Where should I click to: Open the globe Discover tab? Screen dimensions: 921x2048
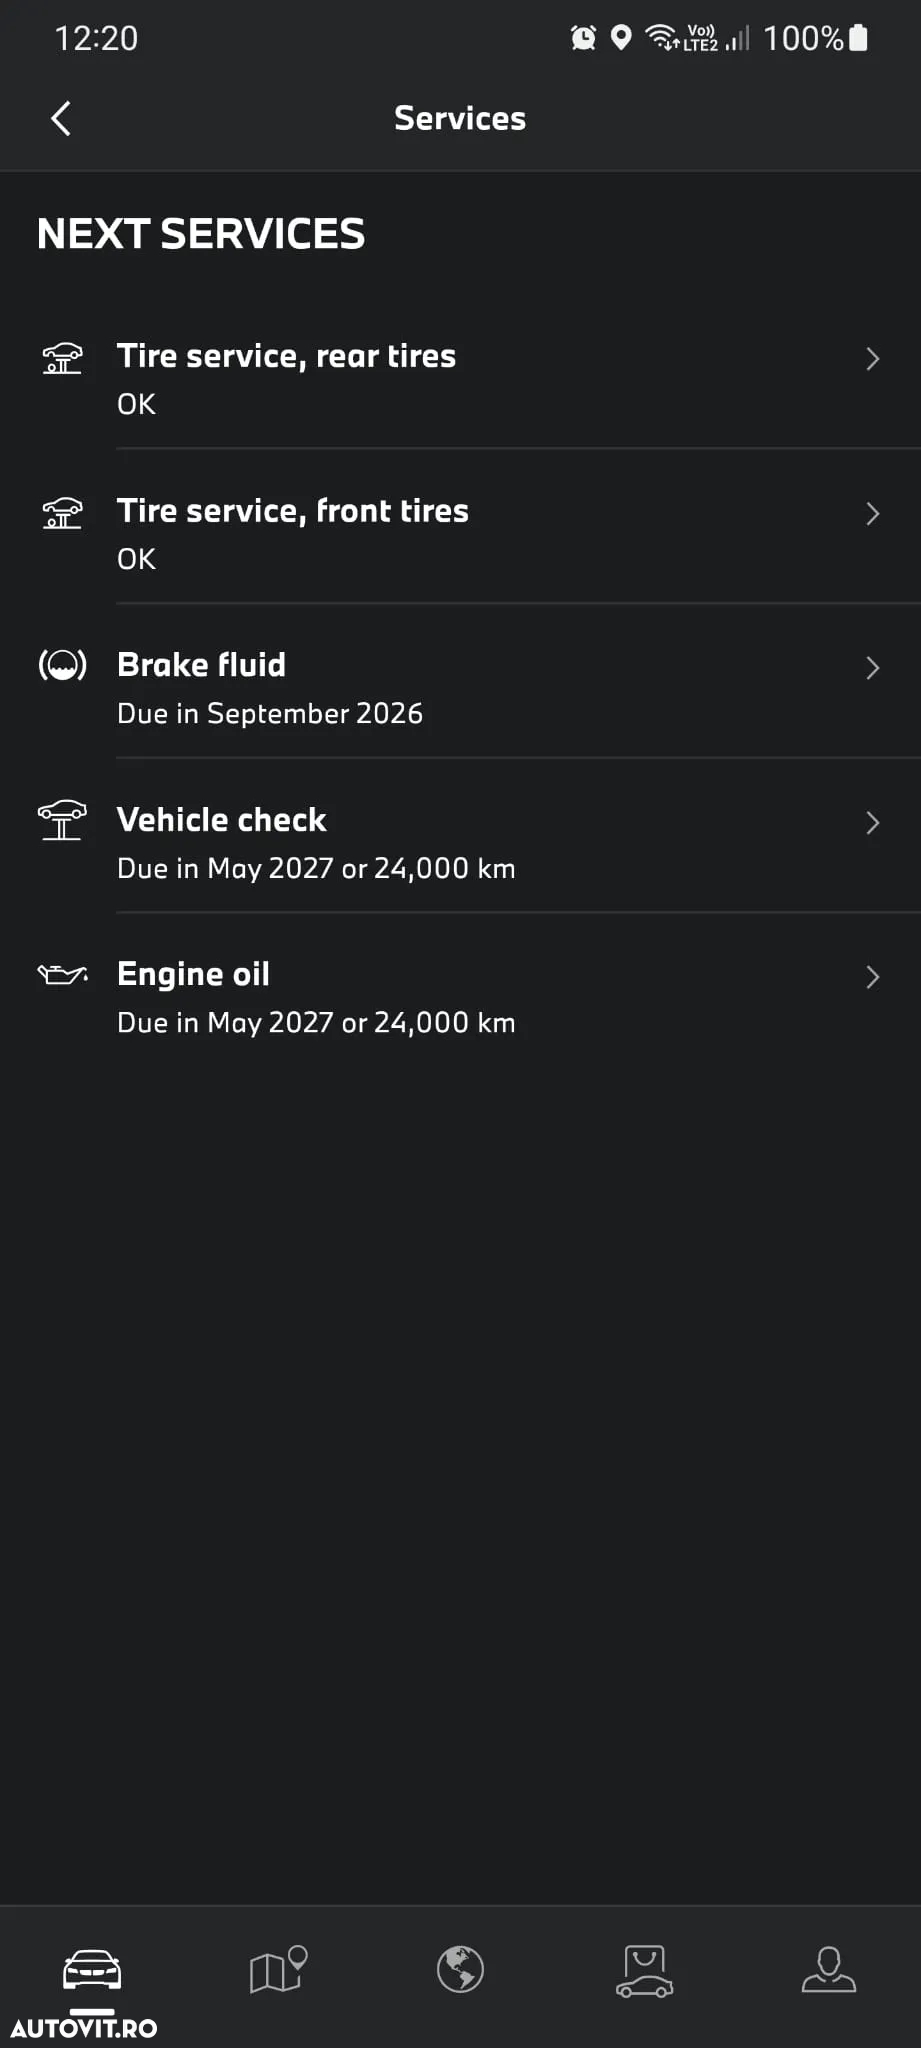click(x=460, y=1970)
